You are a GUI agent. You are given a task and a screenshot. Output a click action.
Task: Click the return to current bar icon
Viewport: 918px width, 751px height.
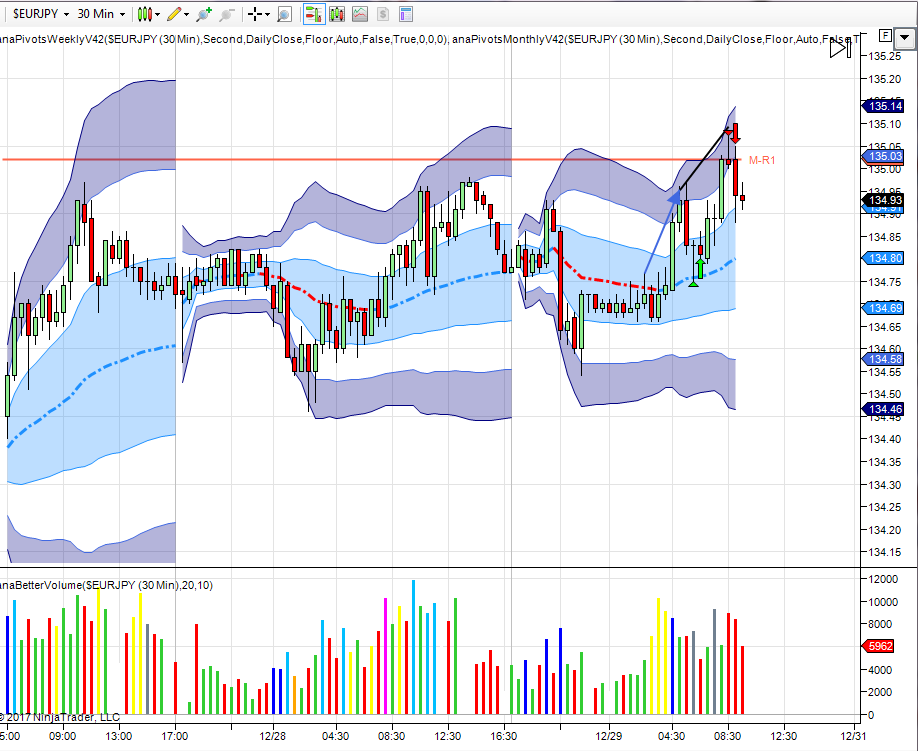pyautogui.click(x=841, y=48)
